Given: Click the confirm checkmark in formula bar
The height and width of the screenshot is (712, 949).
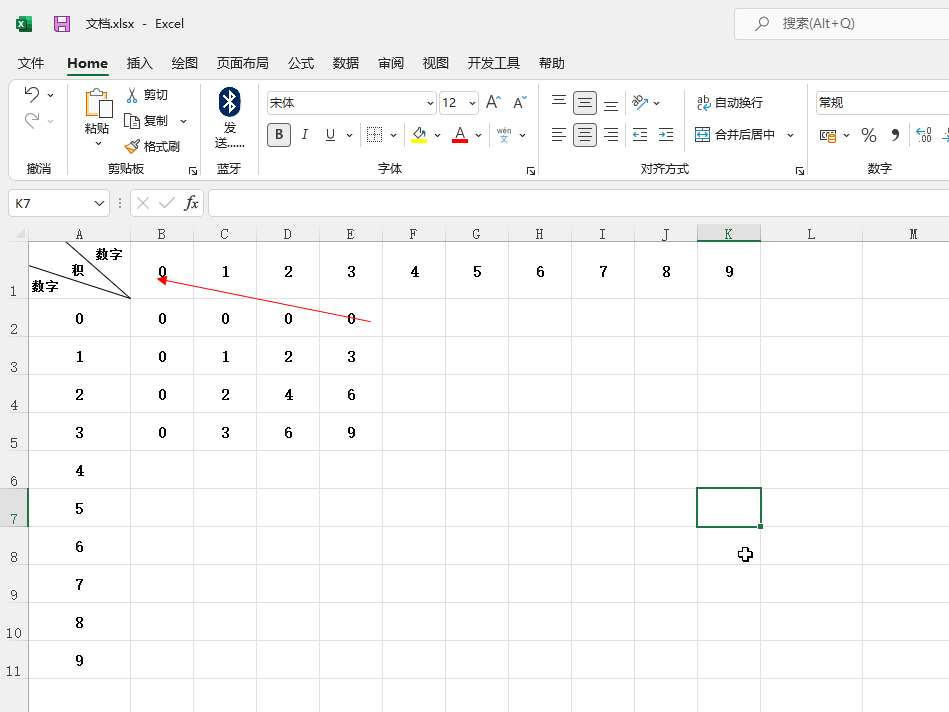Looking at the screenshot, I should click(166, 203).
